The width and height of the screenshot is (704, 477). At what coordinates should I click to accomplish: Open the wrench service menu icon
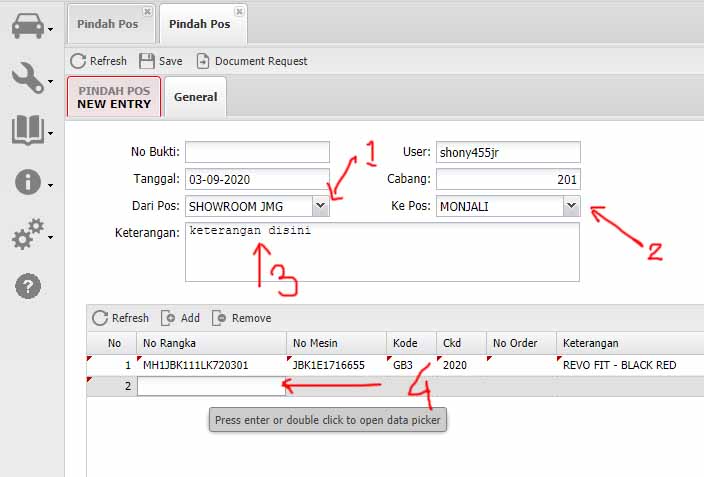tap(28, 77)
